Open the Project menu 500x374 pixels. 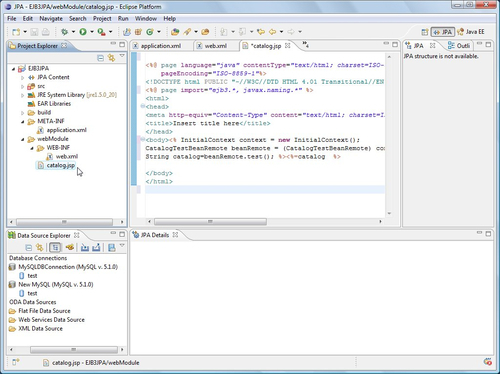(x=102, y=19)
